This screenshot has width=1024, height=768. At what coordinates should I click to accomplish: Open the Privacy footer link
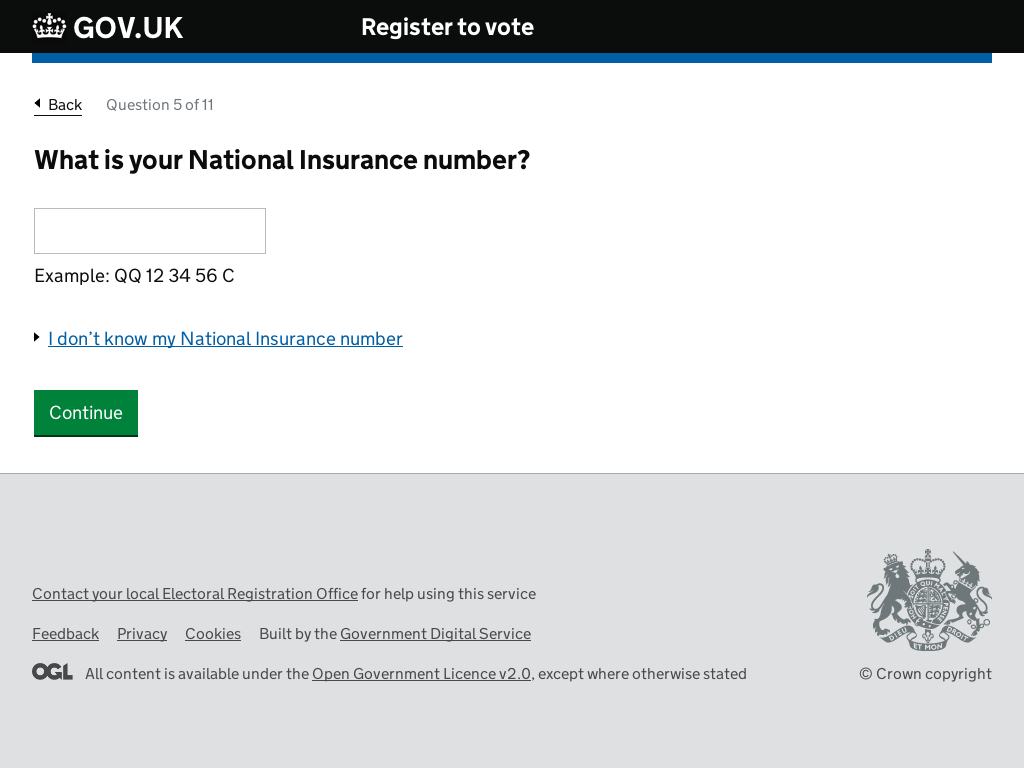[x=142, y=634]
